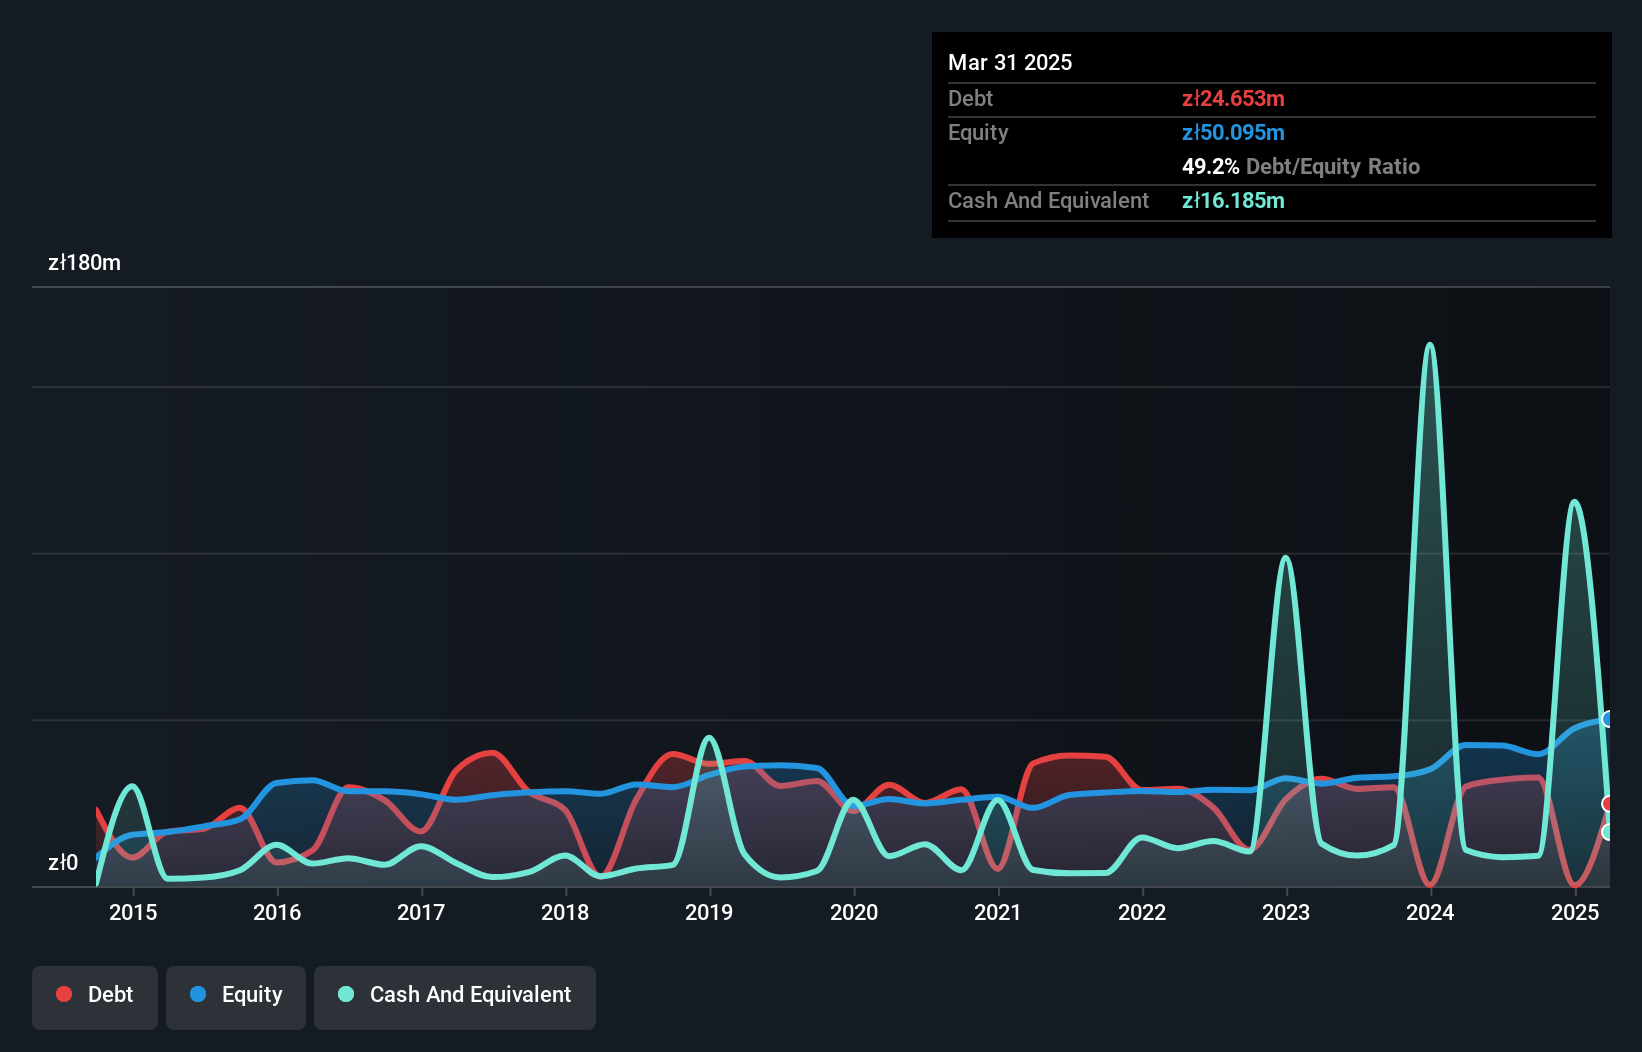Click the blue Equity endpoint marker
This screenshot has height=1052, width=1642.
[1608, 719]
